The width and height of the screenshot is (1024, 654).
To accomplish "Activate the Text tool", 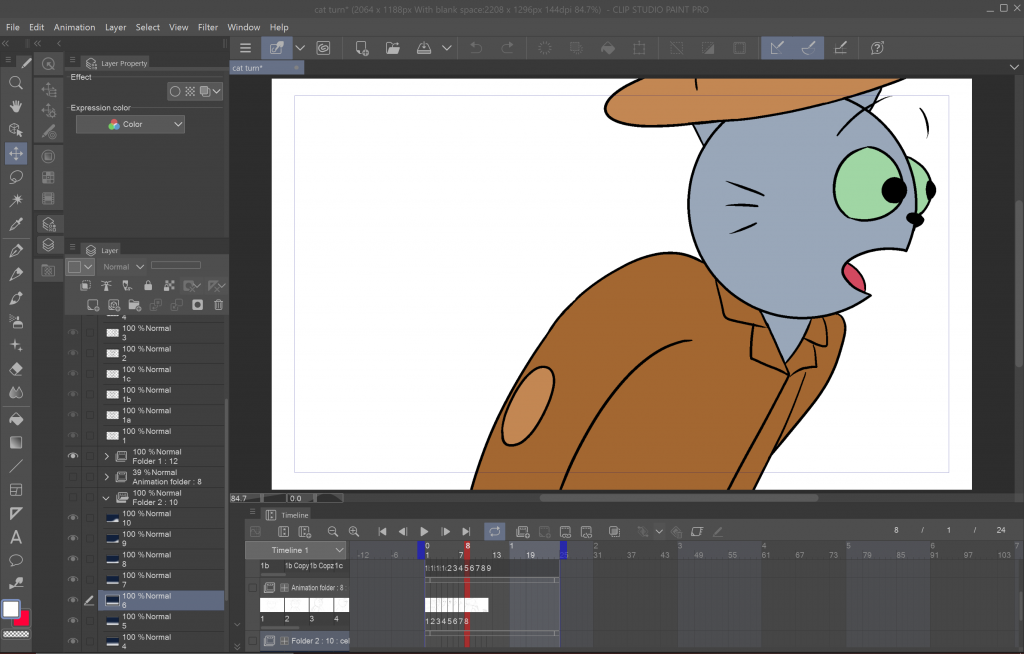I will 16,537.
